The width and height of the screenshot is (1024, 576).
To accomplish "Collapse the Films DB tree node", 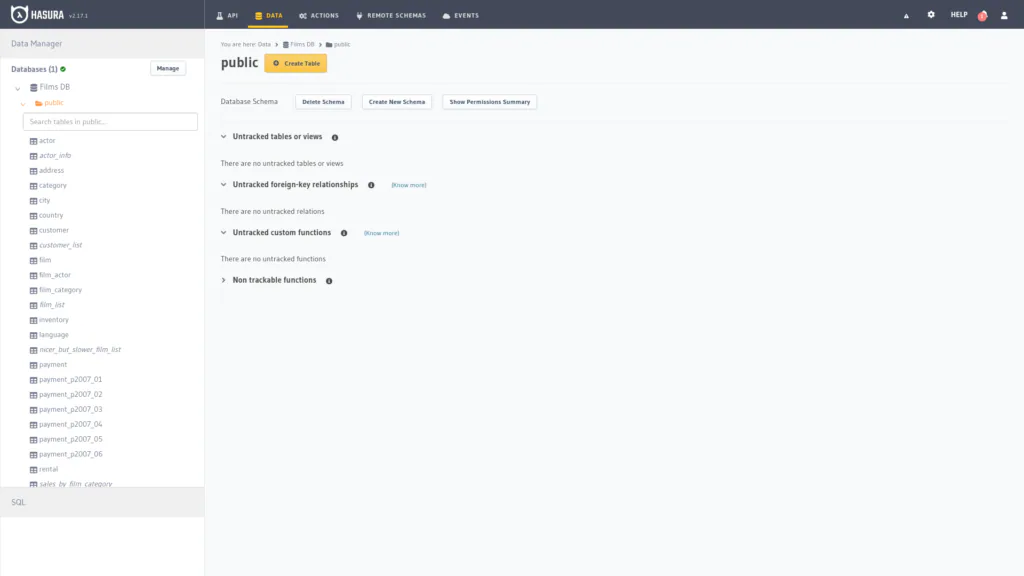I will (18, 88).
